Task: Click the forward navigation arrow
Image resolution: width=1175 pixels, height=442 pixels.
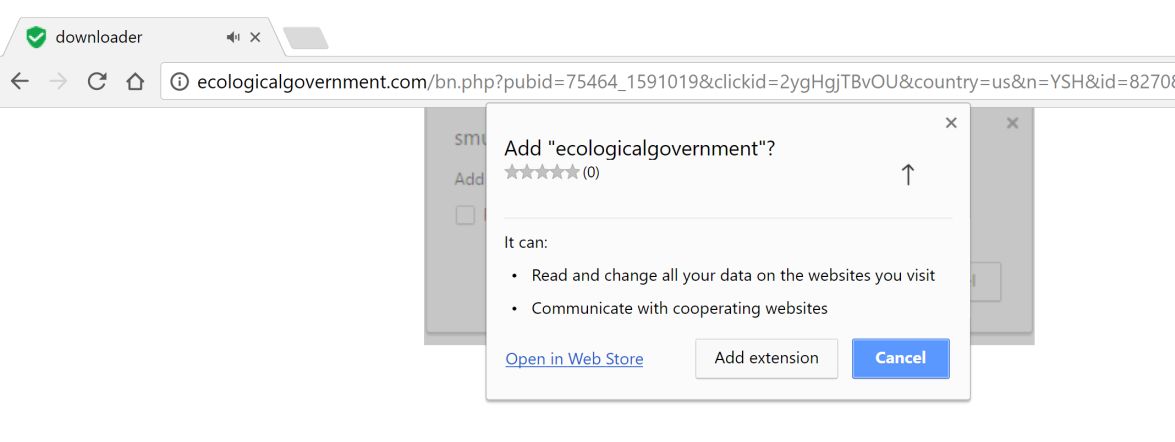Action: (x=58, y=82)
